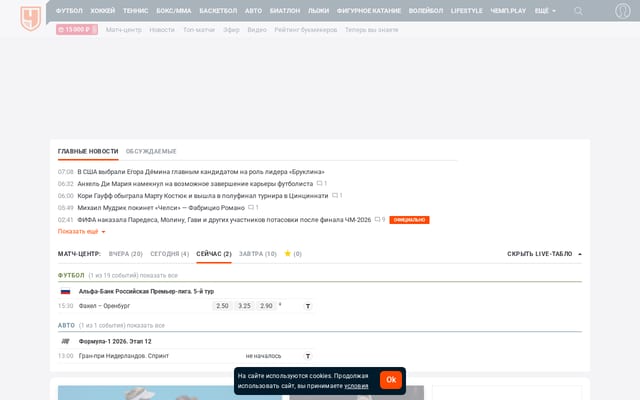The width and height of the screenshot is (640, 400).
Task: Open comments icon on Mudryk news
Action: tap(251, 207)
